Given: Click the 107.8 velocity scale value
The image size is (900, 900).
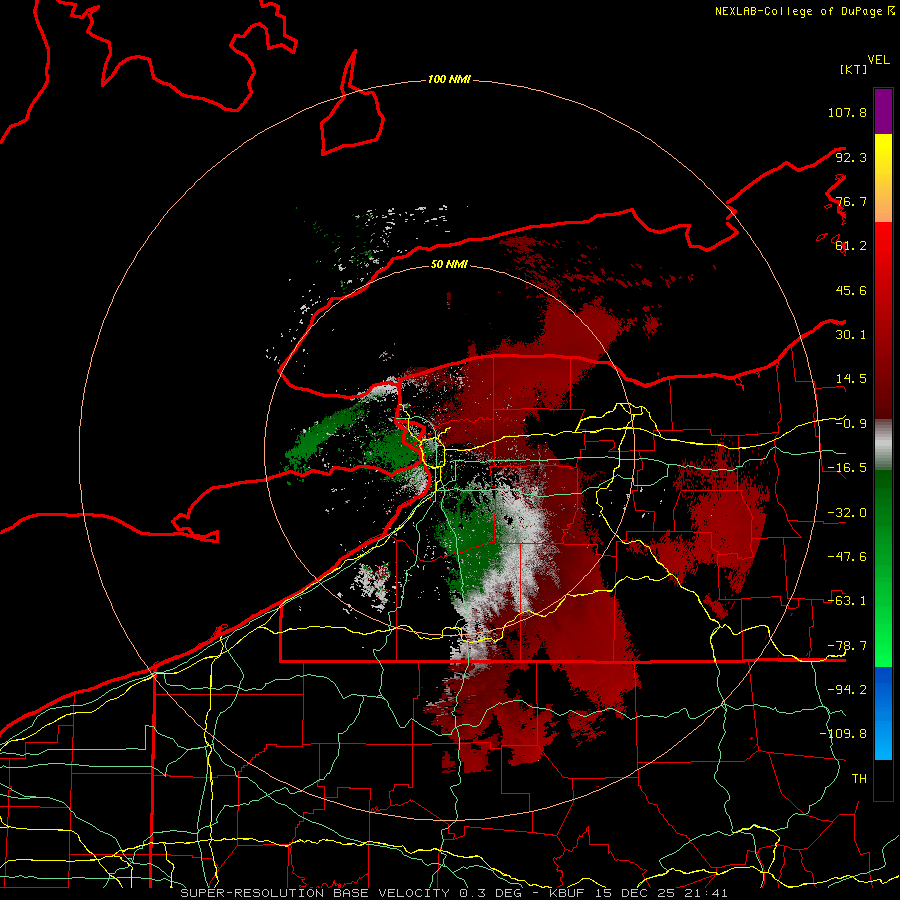Looking at the screenshot, I should pos(847,112).
